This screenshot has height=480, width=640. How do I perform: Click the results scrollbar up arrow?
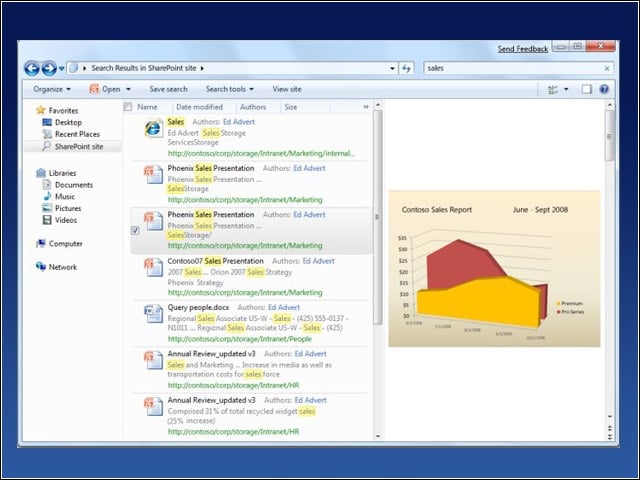[378, 105]
